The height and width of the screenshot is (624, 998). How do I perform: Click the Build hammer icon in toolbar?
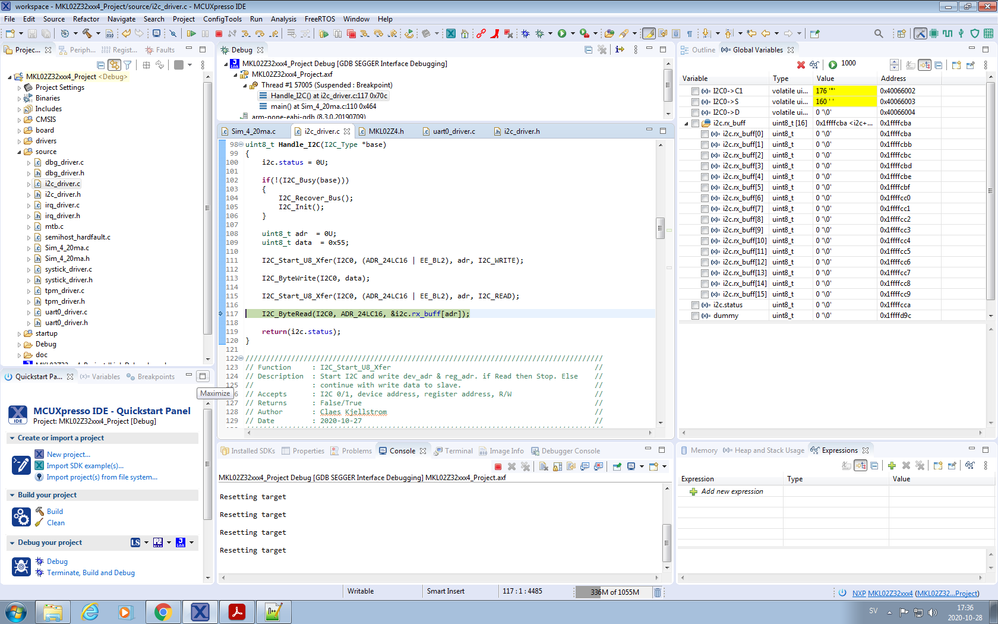click(x=85, y=34)
